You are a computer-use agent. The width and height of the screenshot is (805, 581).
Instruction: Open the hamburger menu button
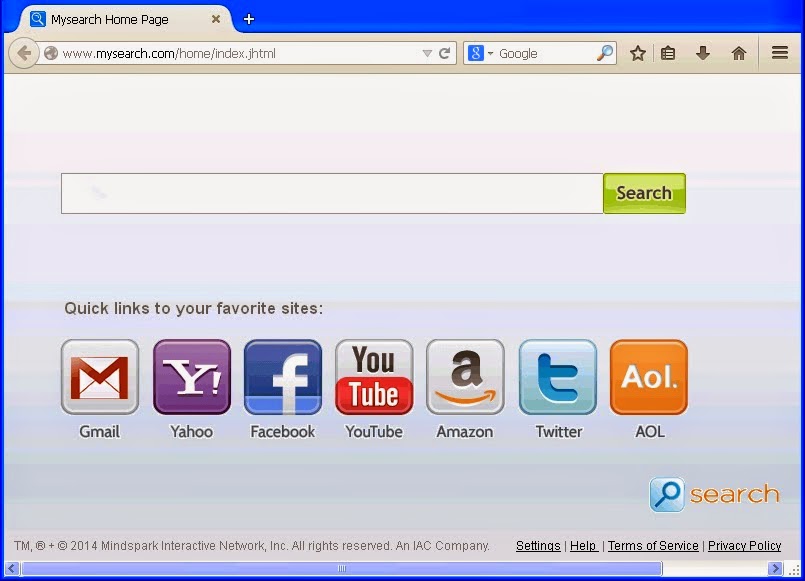pyautogui.click(x=780, y=52)
